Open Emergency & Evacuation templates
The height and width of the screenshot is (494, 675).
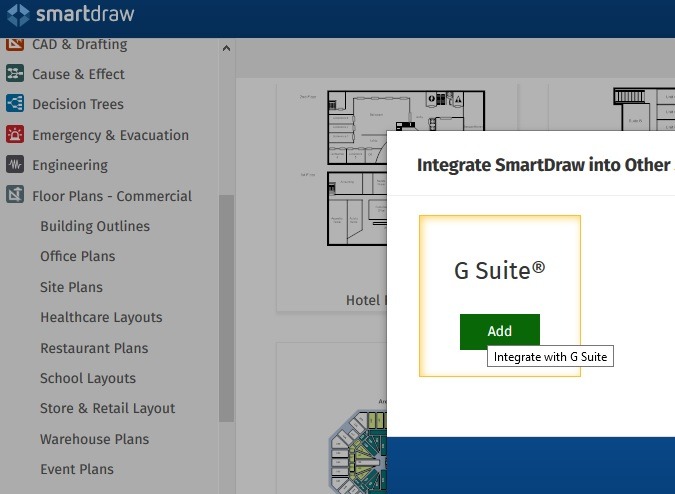click(x=111, y=135)
